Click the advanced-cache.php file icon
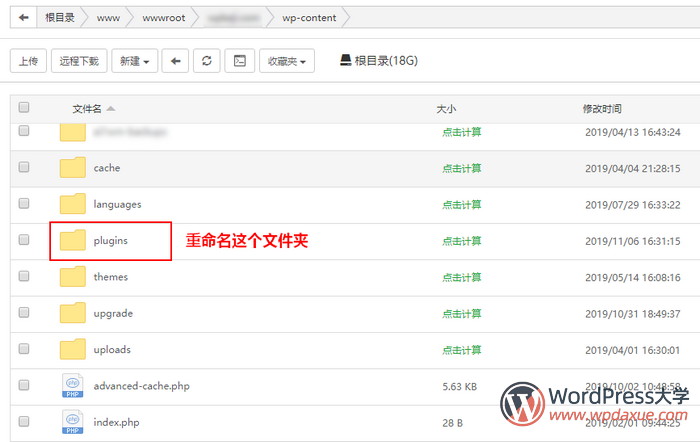700x442 pixels. [72, 385]
